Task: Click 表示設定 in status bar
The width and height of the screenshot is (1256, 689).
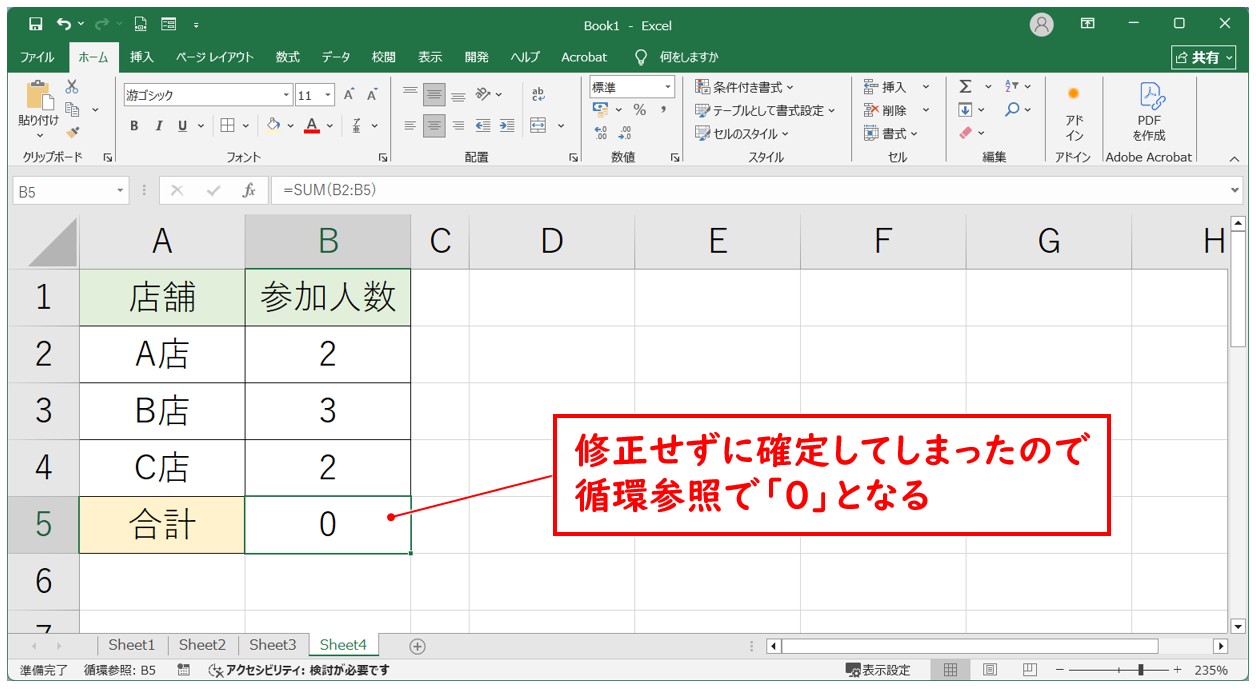Action: tap(878, 670)
